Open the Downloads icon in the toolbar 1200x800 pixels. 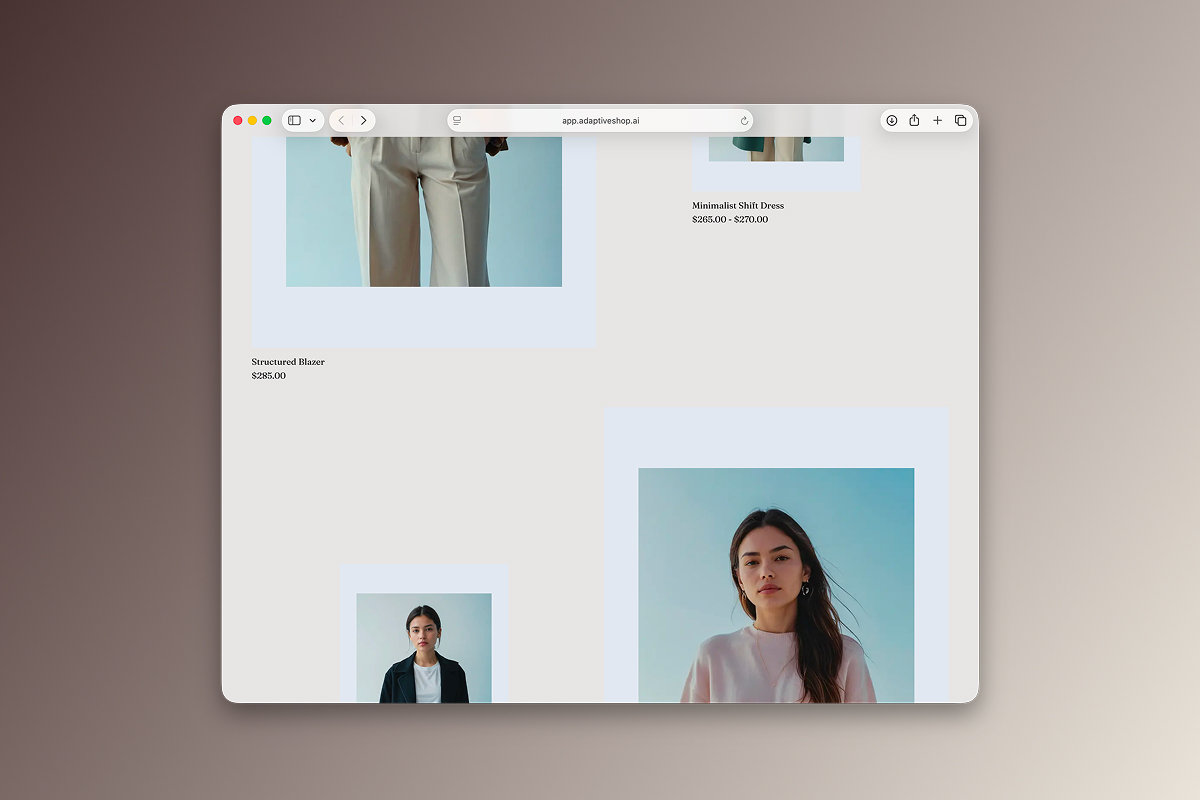pyautogui.click(x=891, y=120)
